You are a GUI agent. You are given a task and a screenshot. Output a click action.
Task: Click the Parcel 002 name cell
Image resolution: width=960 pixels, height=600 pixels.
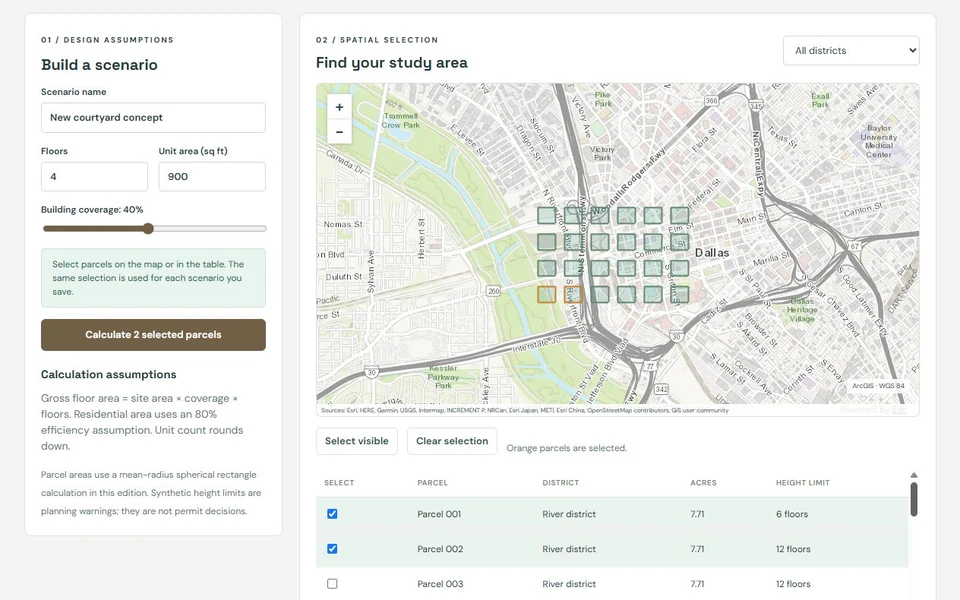click(x=440, y=549)
